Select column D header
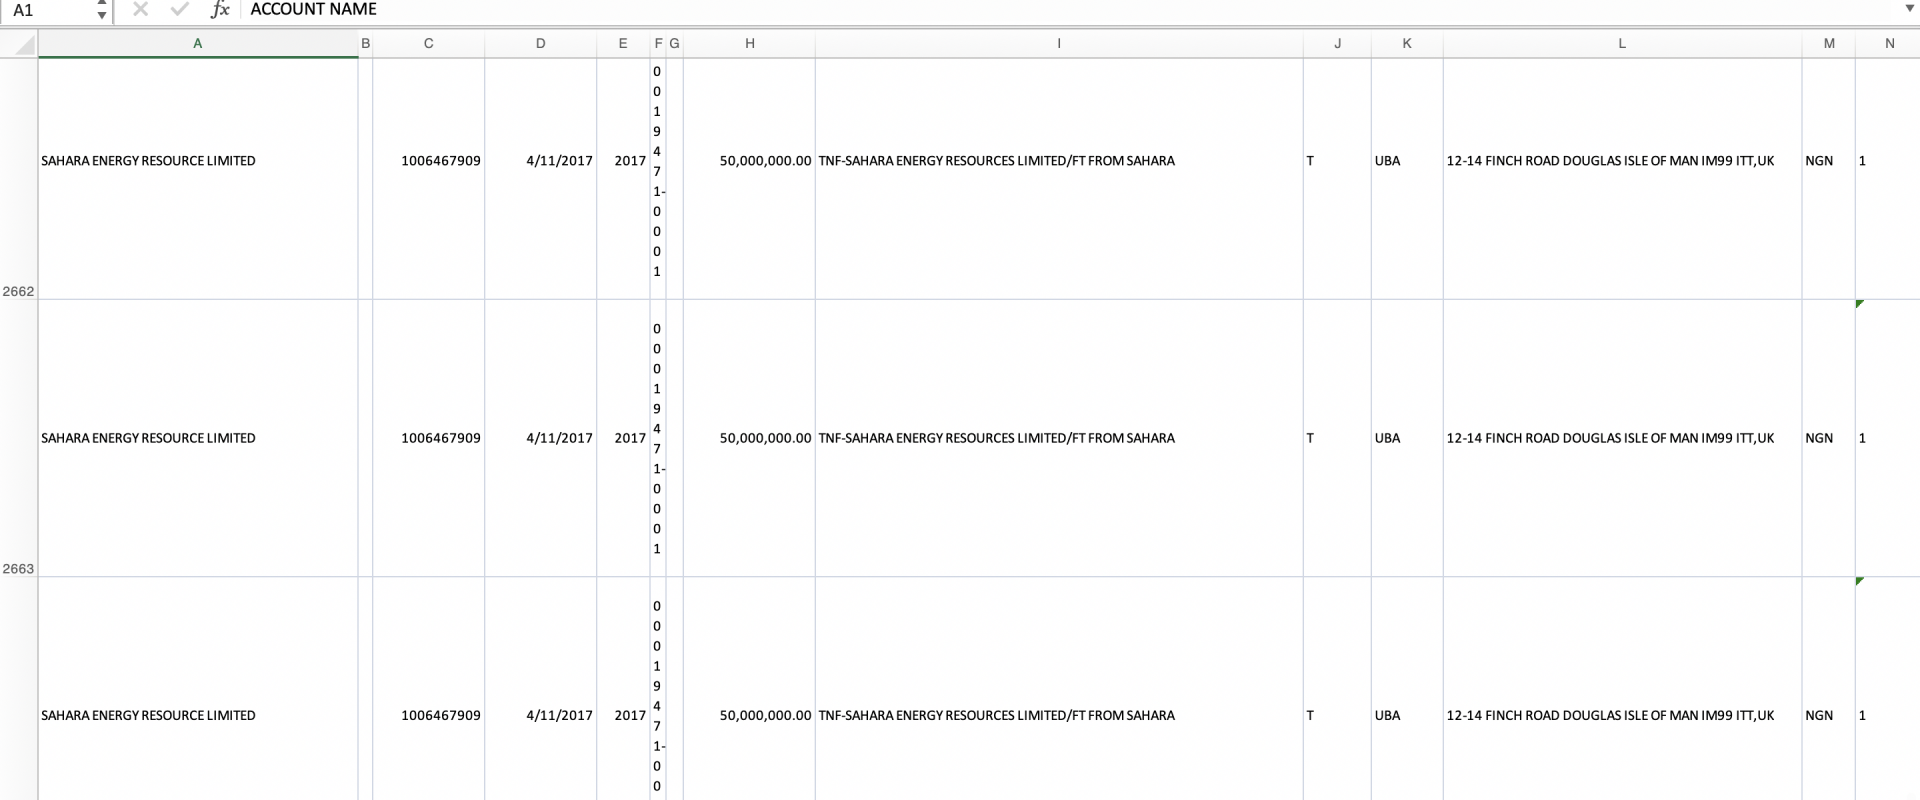 [540, 44]
